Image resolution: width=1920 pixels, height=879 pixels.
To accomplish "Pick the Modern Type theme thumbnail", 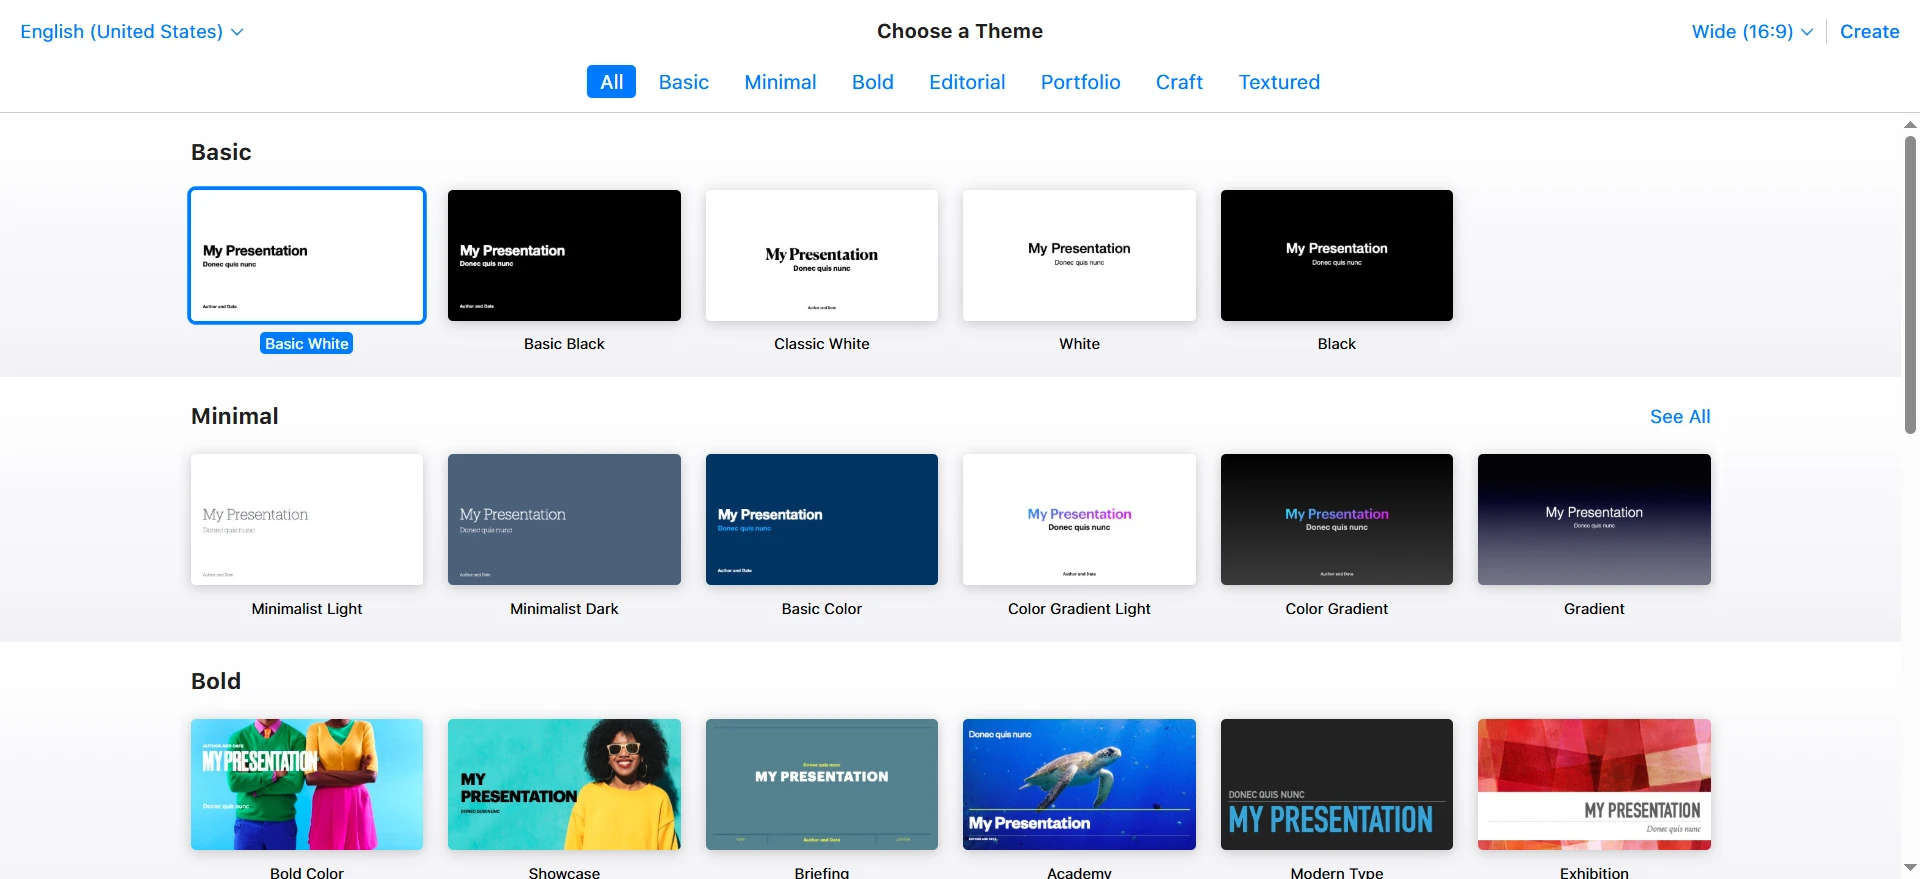I will [x=1337, y=785].
